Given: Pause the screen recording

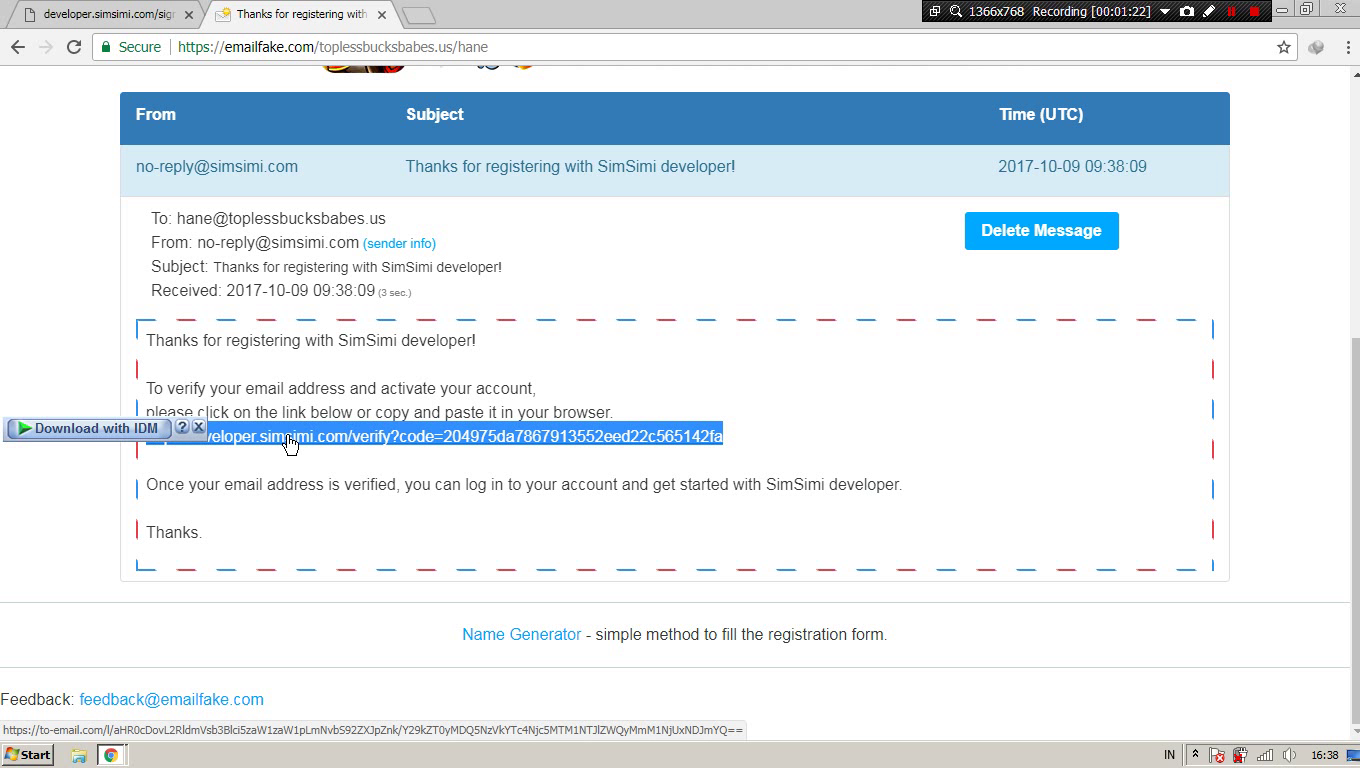Looking at the screenshot, I should point(1232,11).
